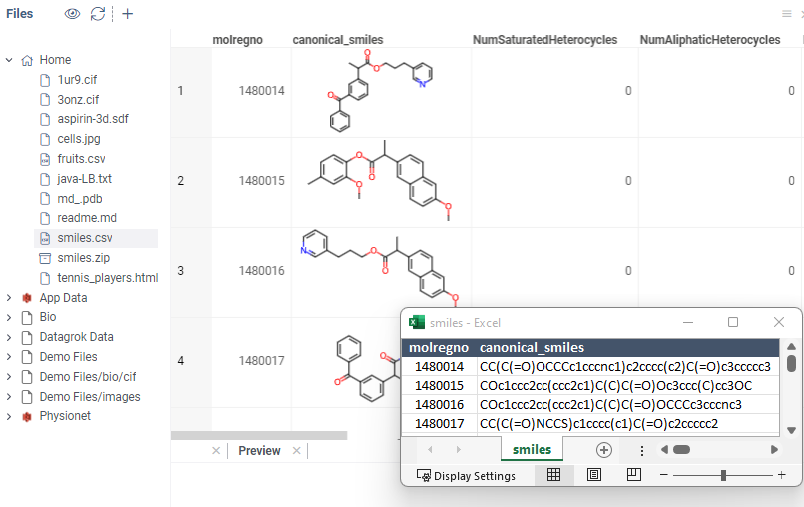The width and height of the screenshot is (804, 507).
Task: Refresh the Files browser
Action: 97,14
